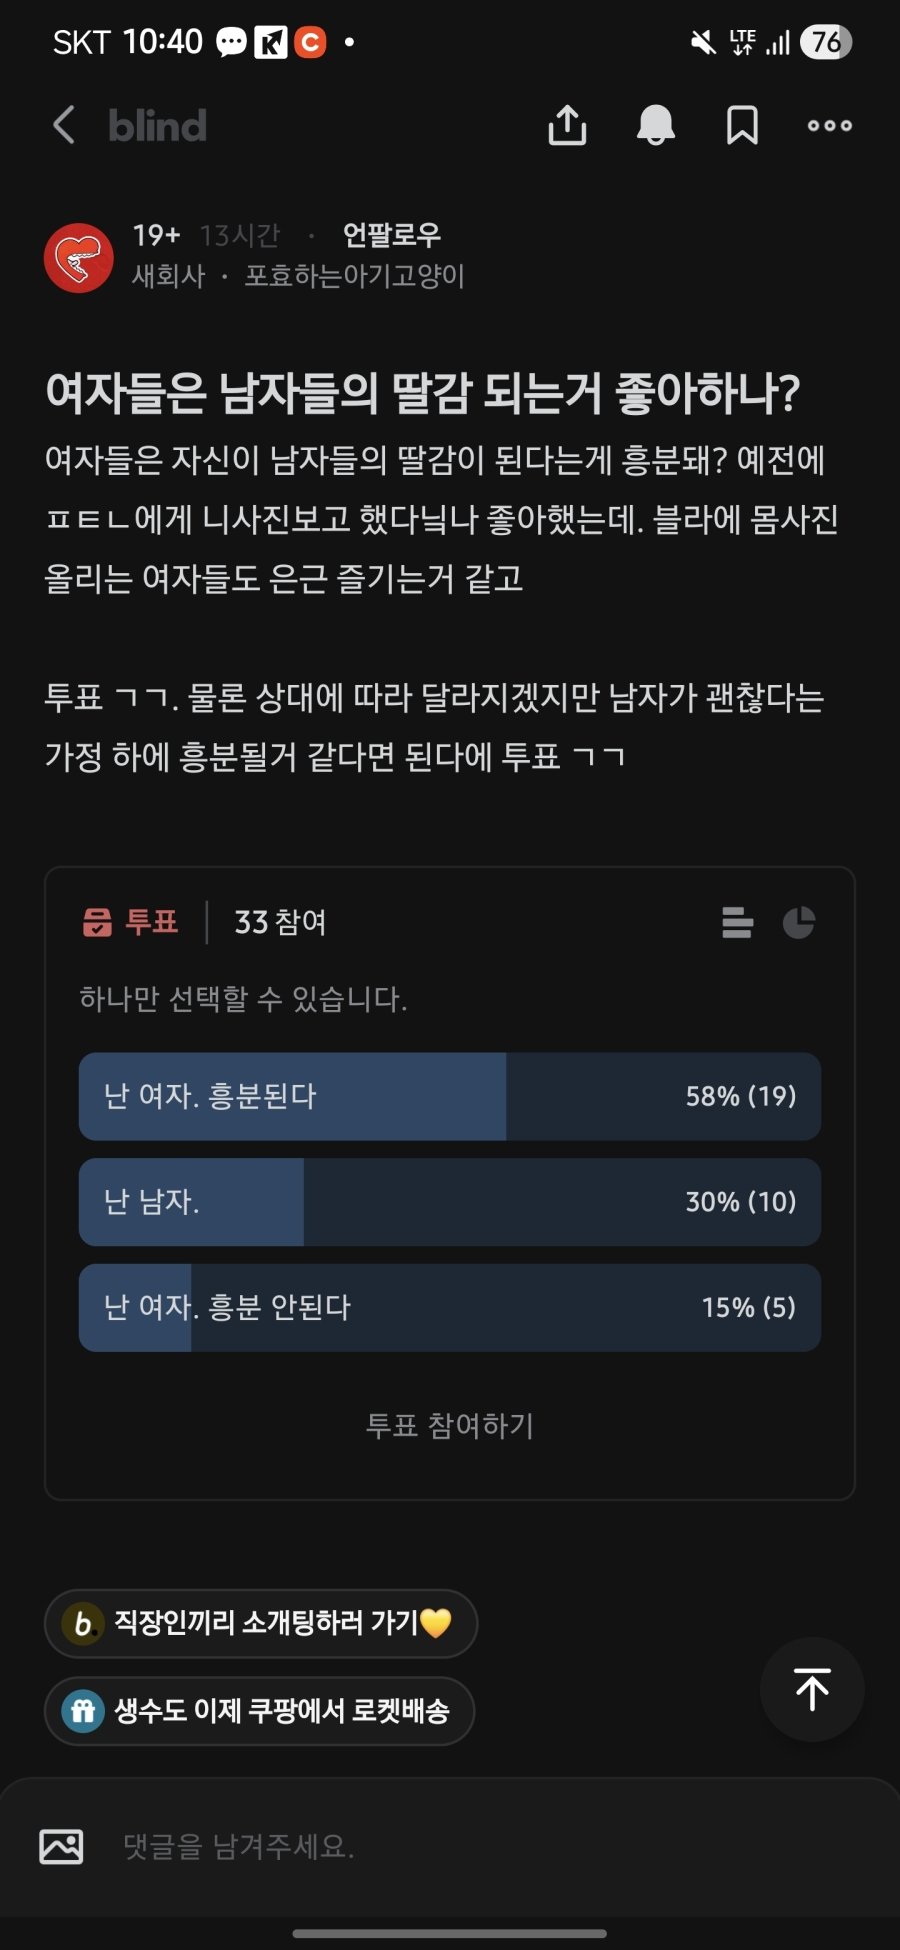900x1950 pixels.
Task: Open '직장인끼리 소개팅하러 가기' link
Action: [261, 1622]
